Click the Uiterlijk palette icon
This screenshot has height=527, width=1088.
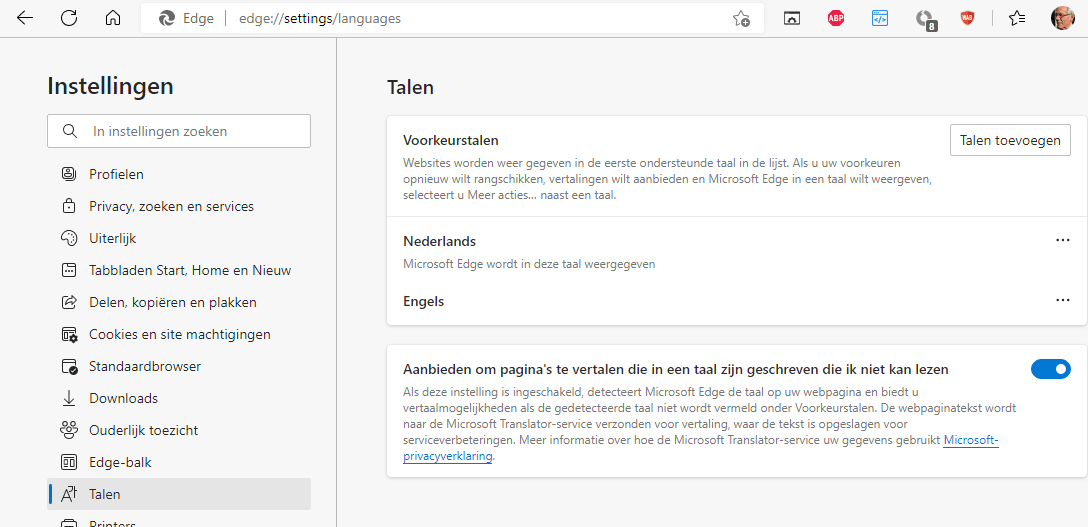(69, 238)
